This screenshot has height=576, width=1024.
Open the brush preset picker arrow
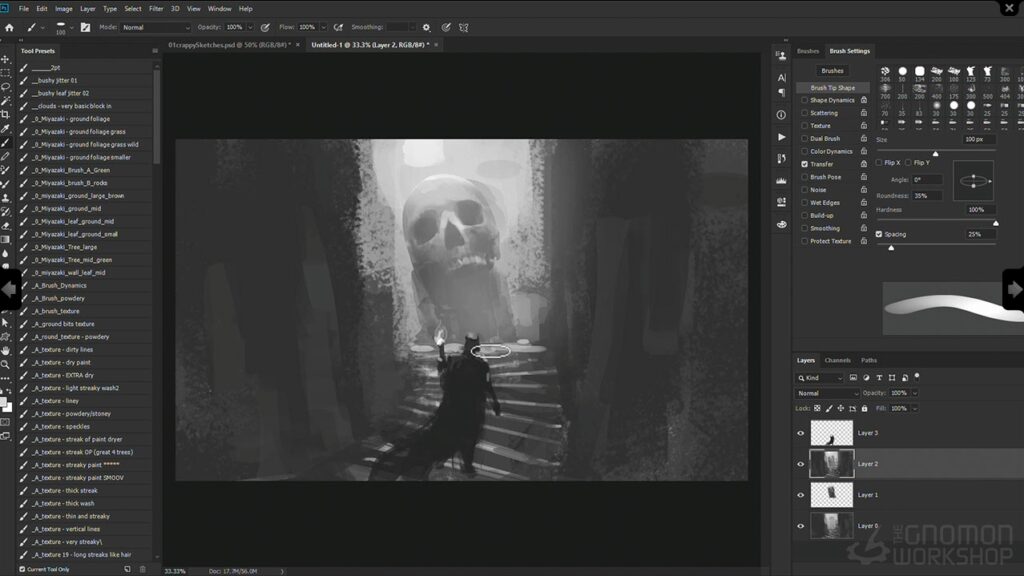[x=71, y=27]
